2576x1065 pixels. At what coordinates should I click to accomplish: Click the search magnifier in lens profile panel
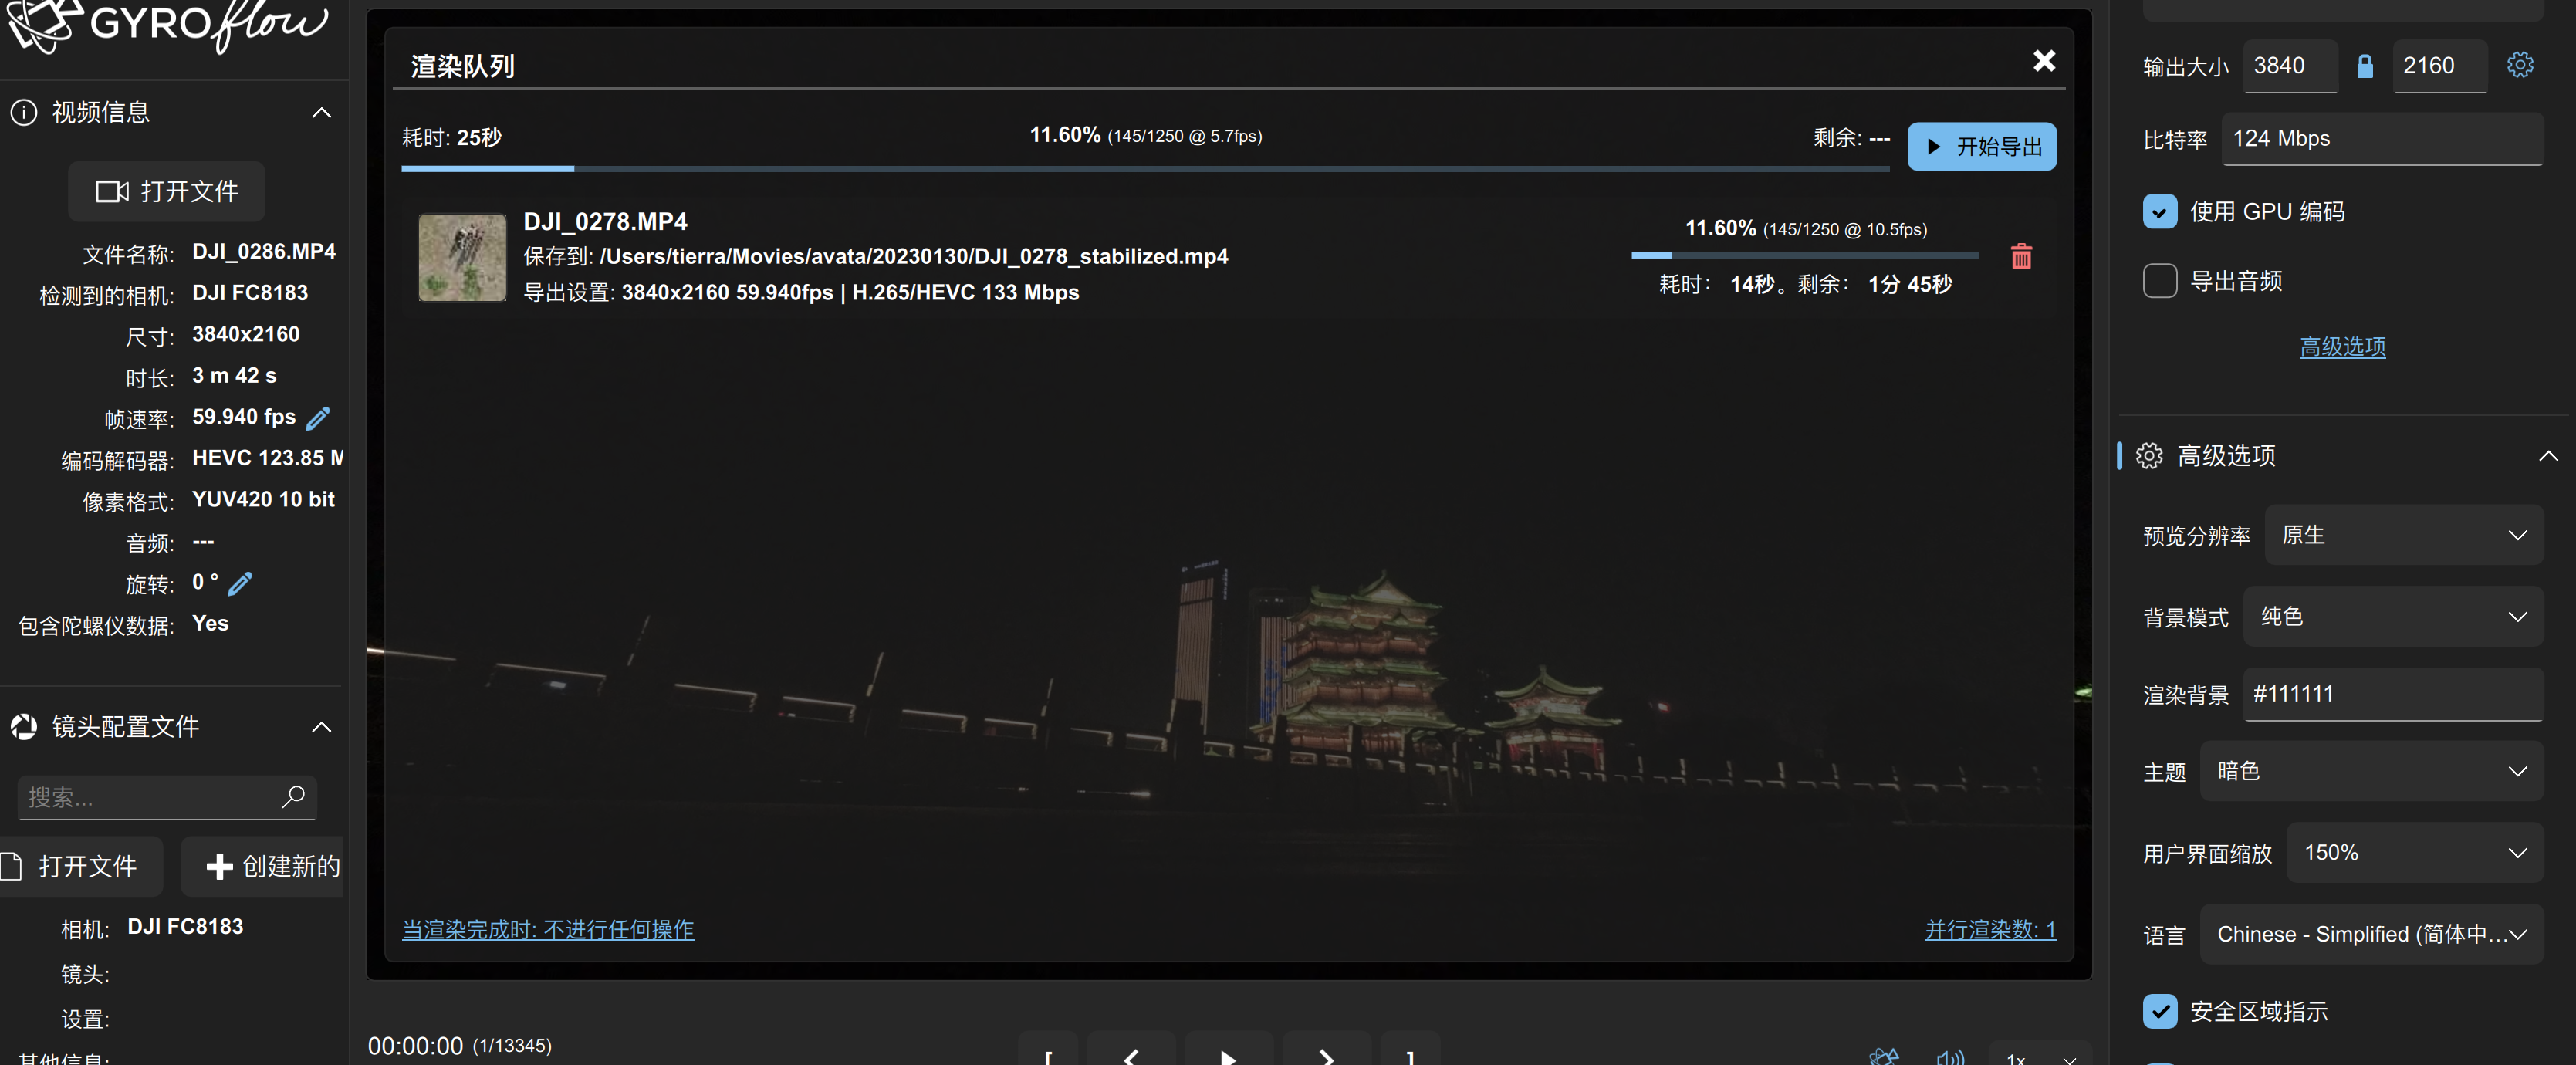click(x=294, y=797)
